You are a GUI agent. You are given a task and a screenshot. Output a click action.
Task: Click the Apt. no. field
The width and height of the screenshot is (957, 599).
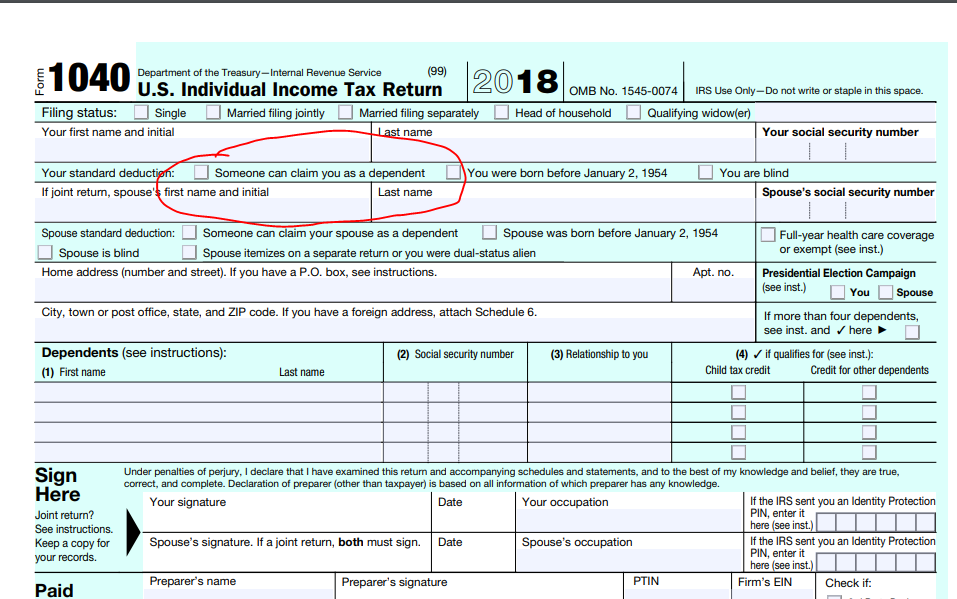[x=713, y=290]
